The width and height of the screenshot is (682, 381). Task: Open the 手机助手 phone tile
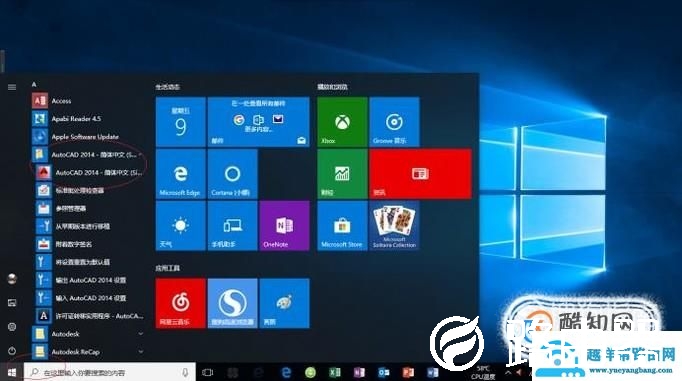click(232, 226)
